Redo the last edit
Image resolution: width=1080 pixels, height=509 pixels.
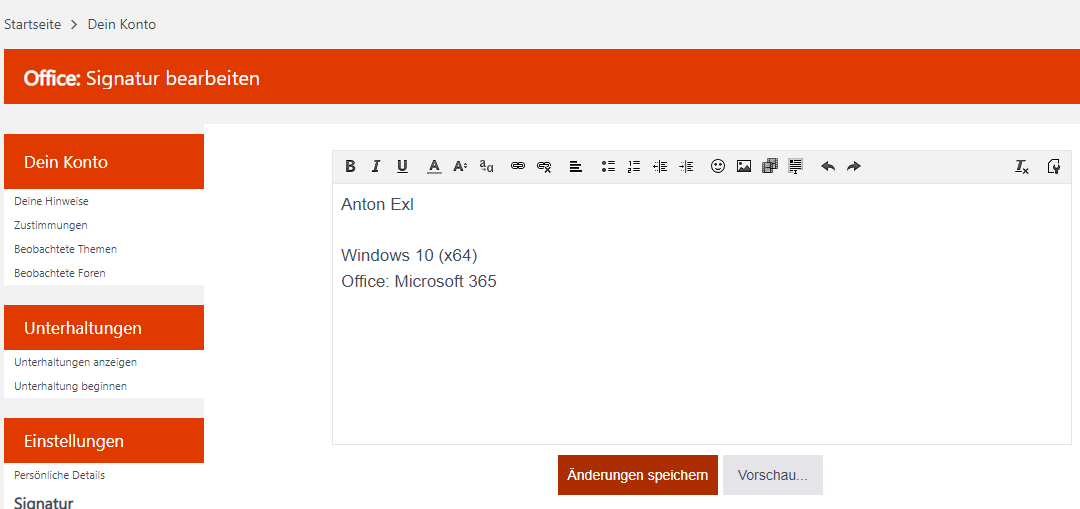(x=854, y=166)
